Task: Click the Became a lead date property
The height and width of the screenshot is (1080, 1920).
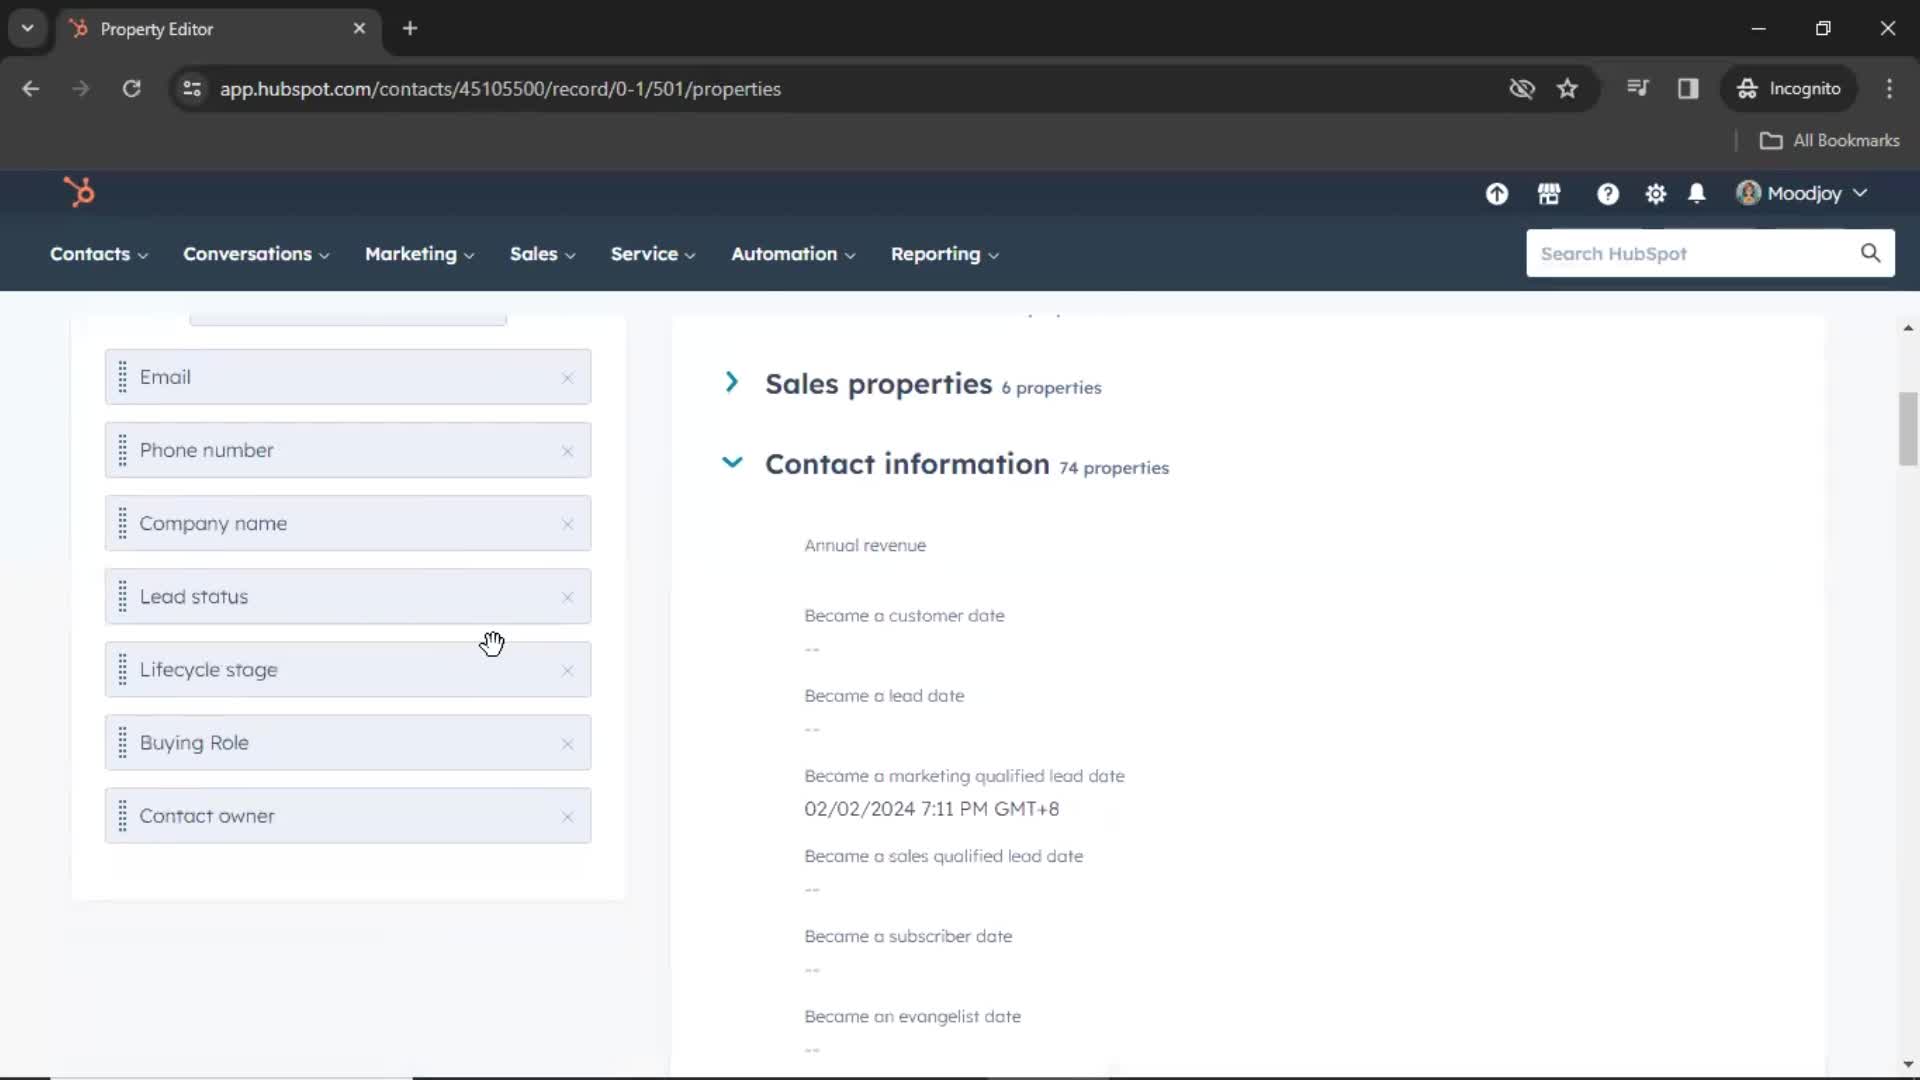Action: coord(884,695)
